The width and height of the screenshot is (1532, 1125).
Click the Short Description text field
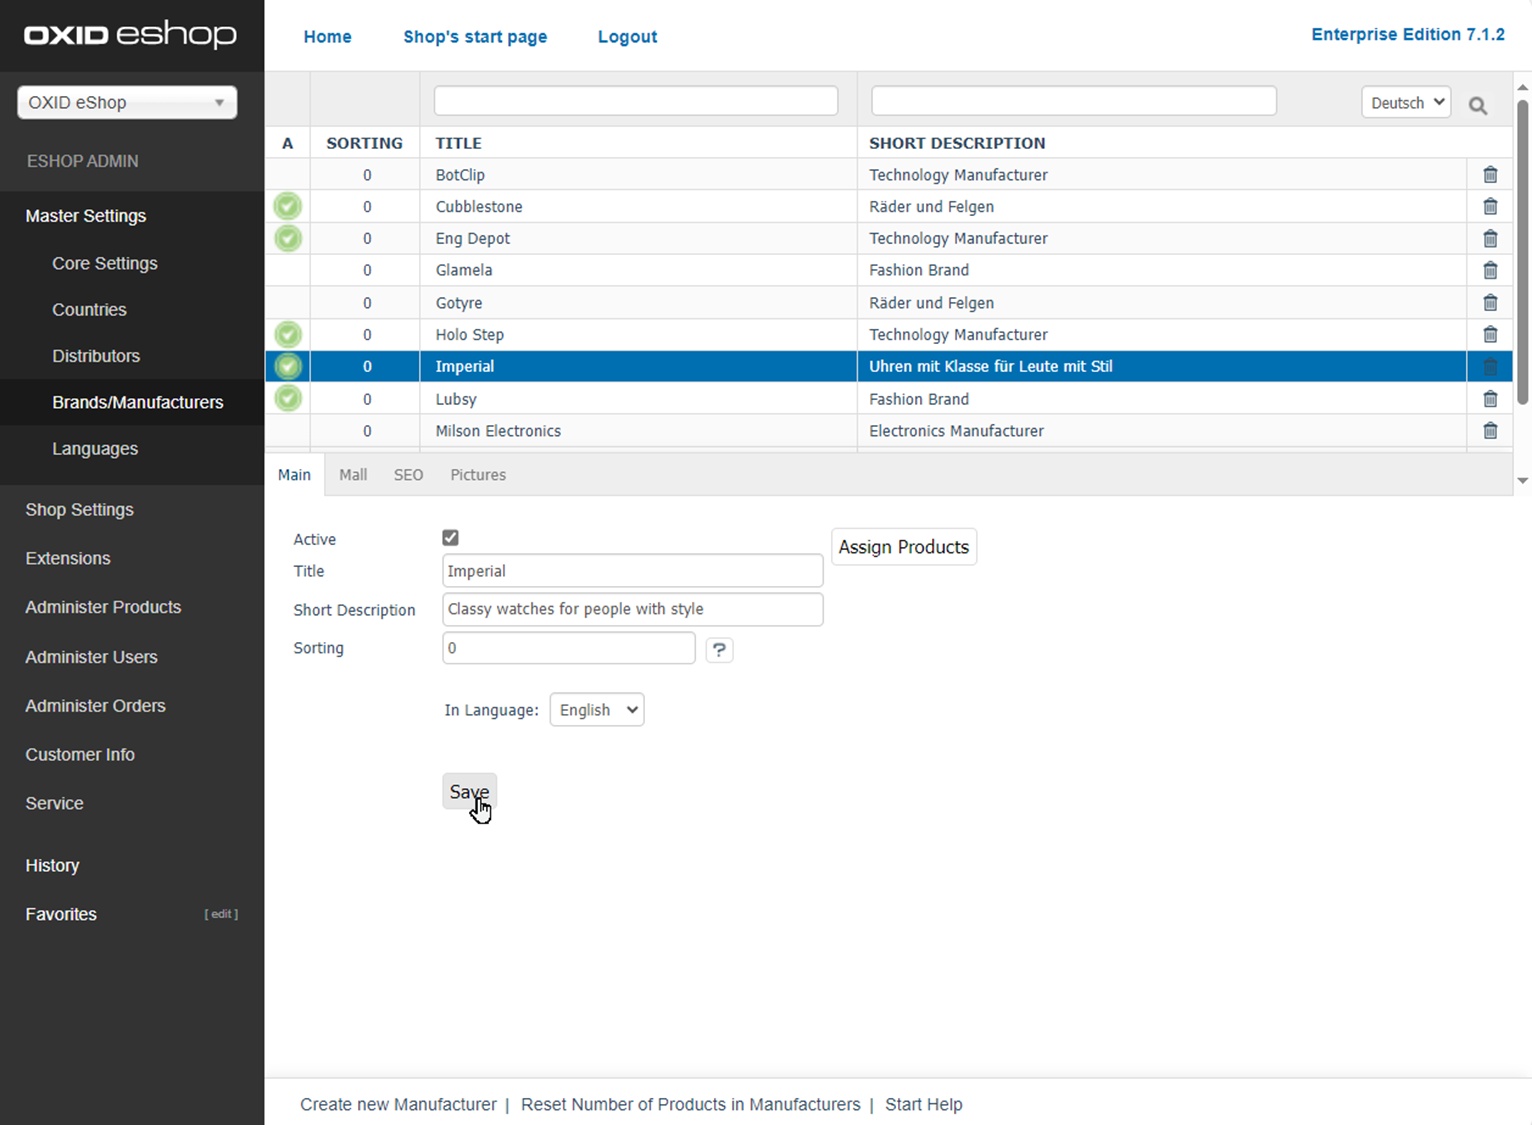point(633,610)
